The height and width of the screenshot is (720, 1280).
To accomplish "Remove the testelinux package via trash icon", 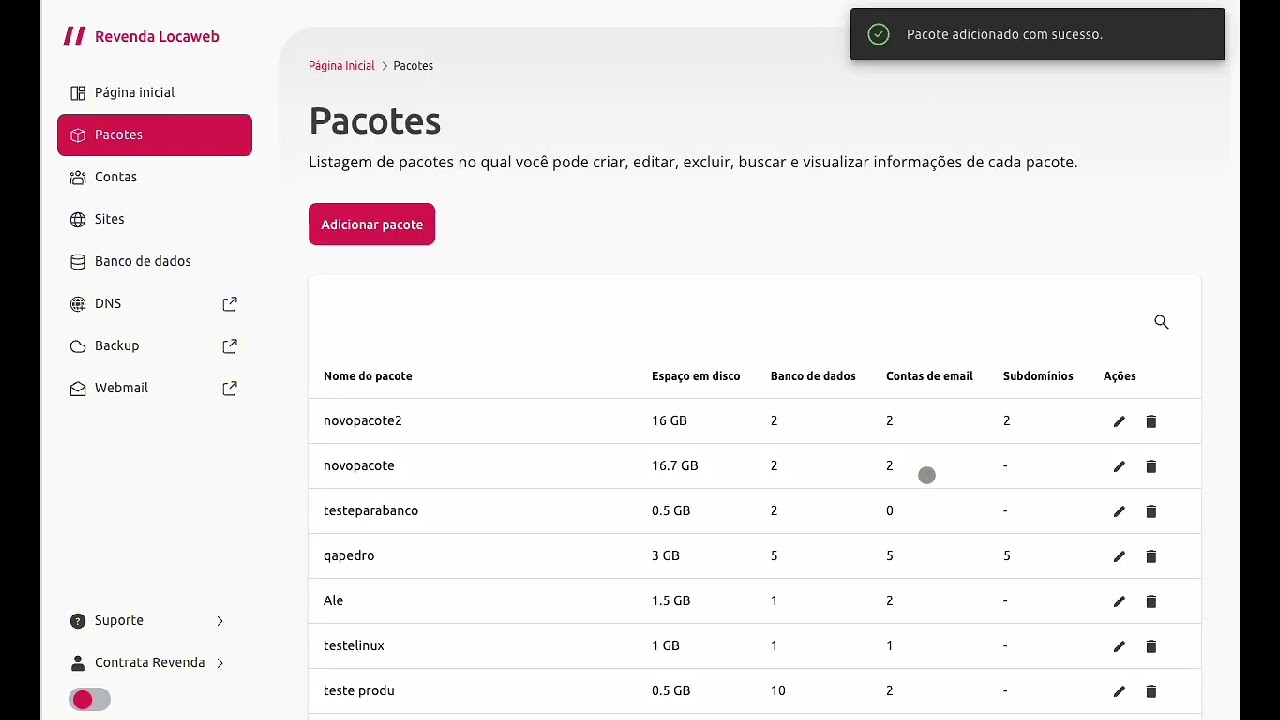I will tap(1151, 647).
